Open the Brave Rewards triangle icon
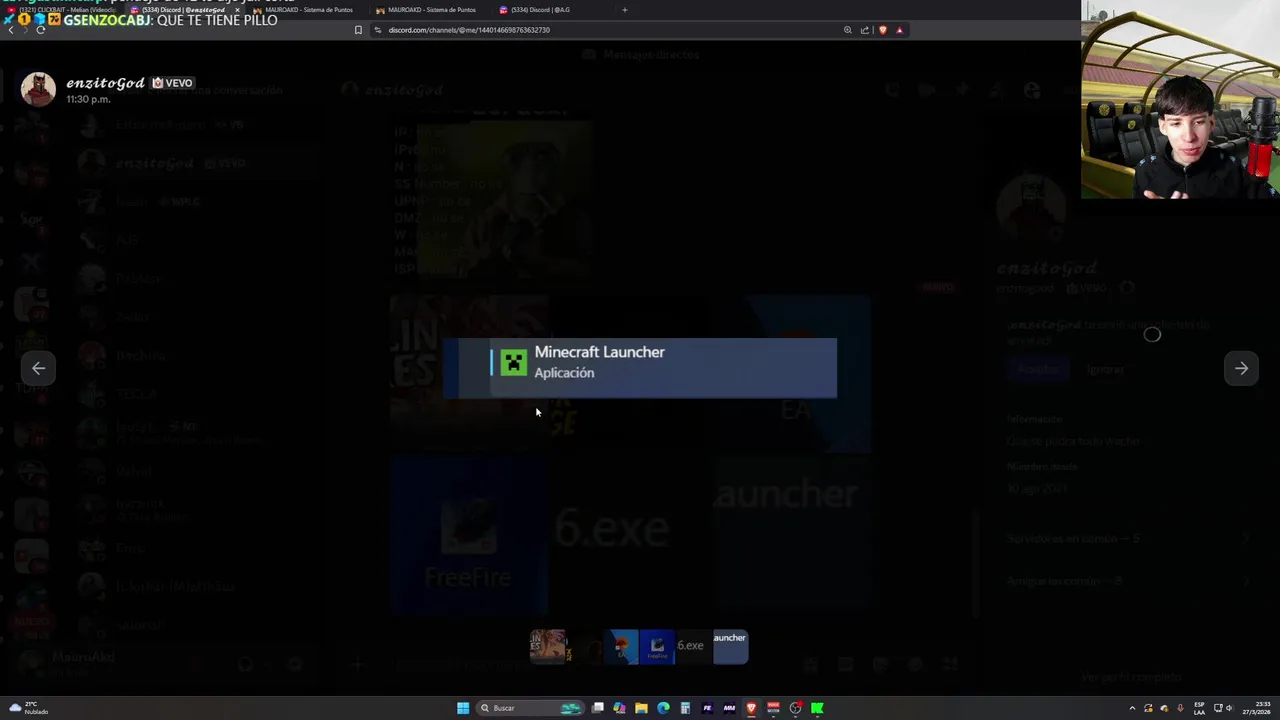The width and height of the screenshot is (1280, 720). coord(899,30)
